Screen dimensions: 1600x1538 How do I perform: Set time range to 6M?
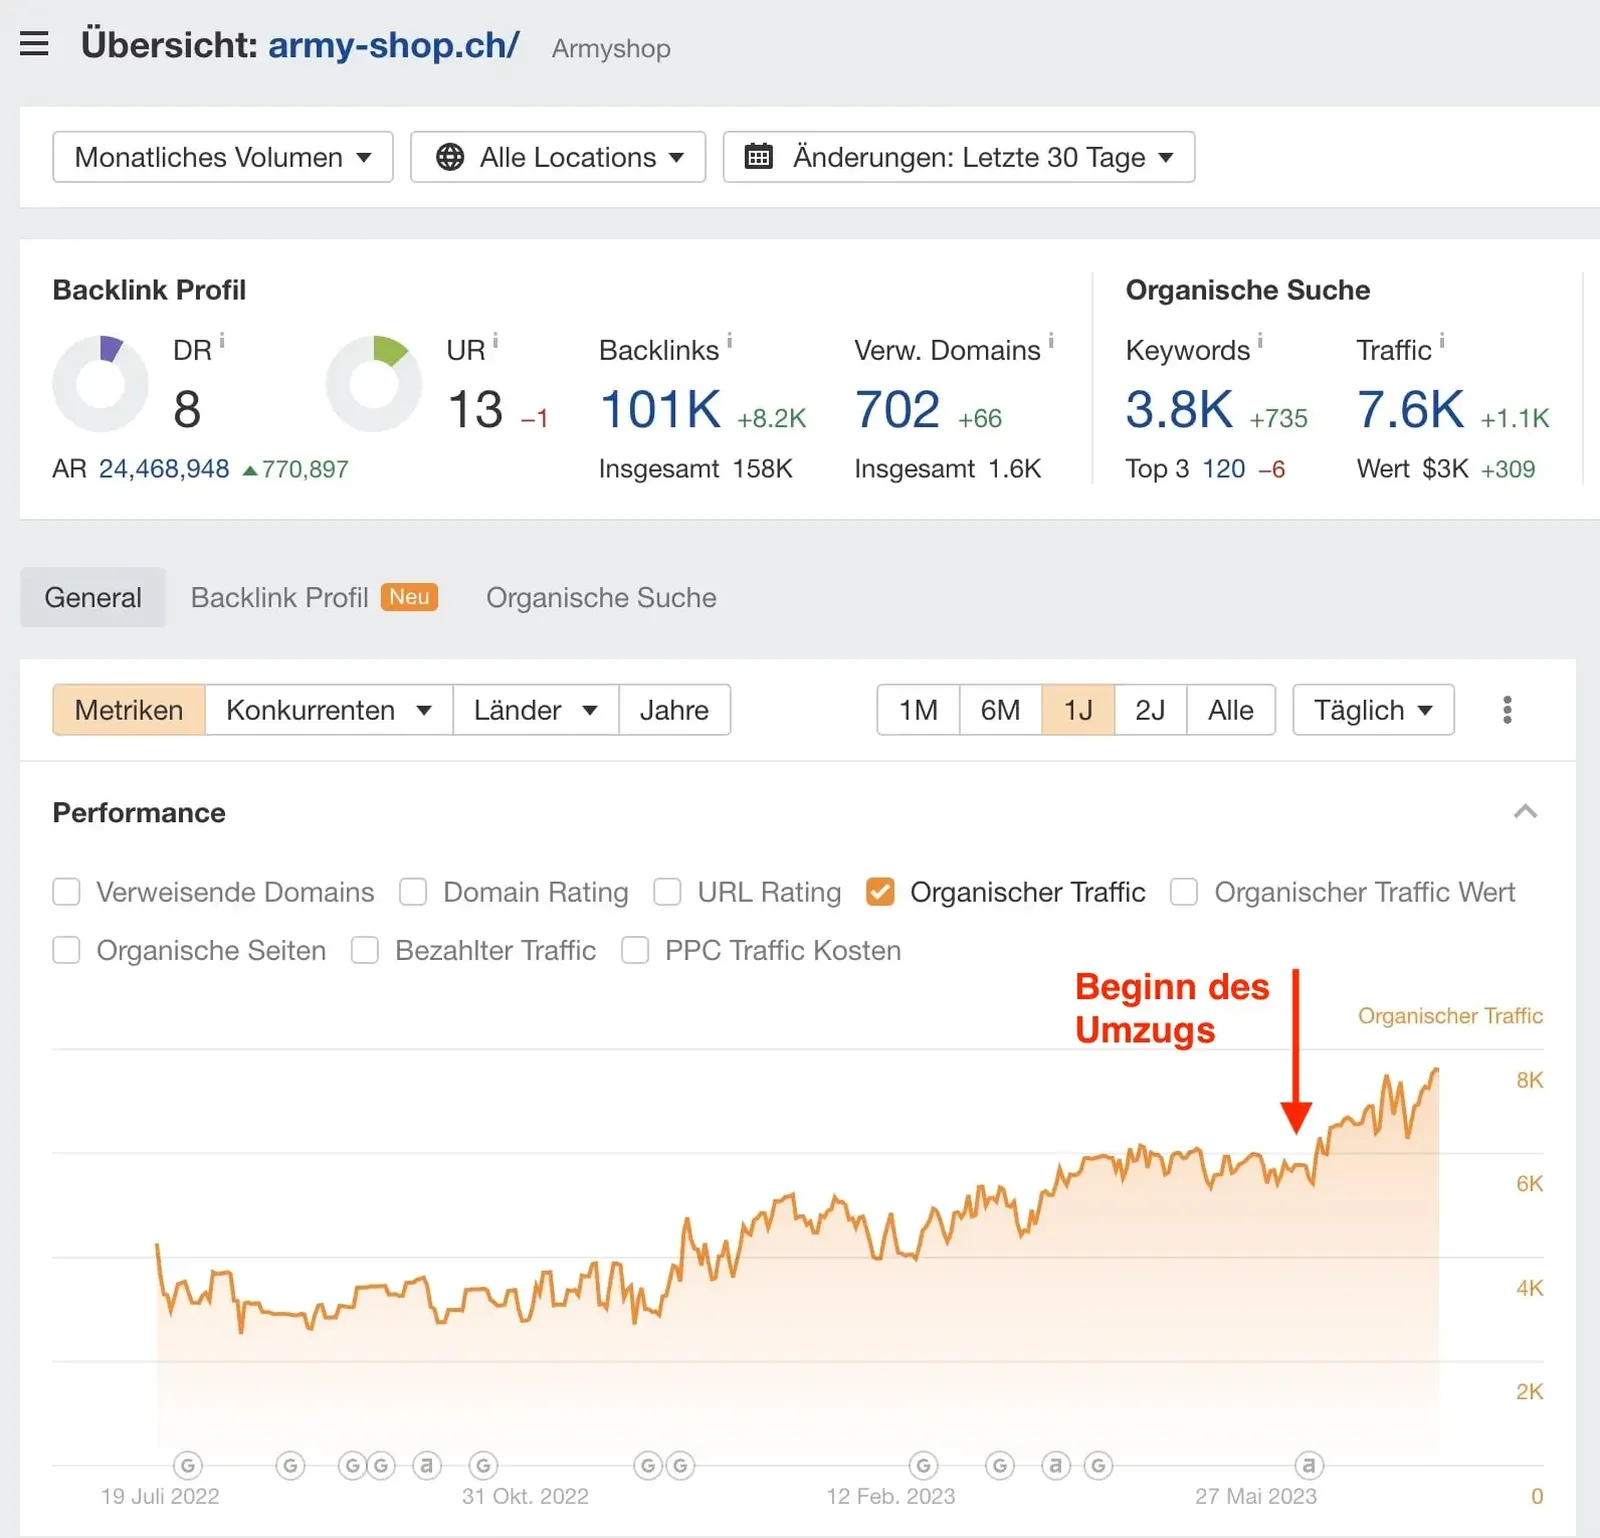tap(1000, 710)
